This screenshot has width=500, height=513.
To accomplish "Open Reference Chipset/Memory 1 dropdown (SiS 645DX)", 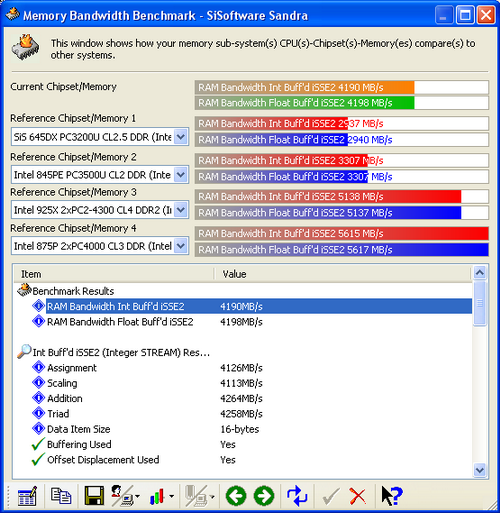I will point(181,137).
